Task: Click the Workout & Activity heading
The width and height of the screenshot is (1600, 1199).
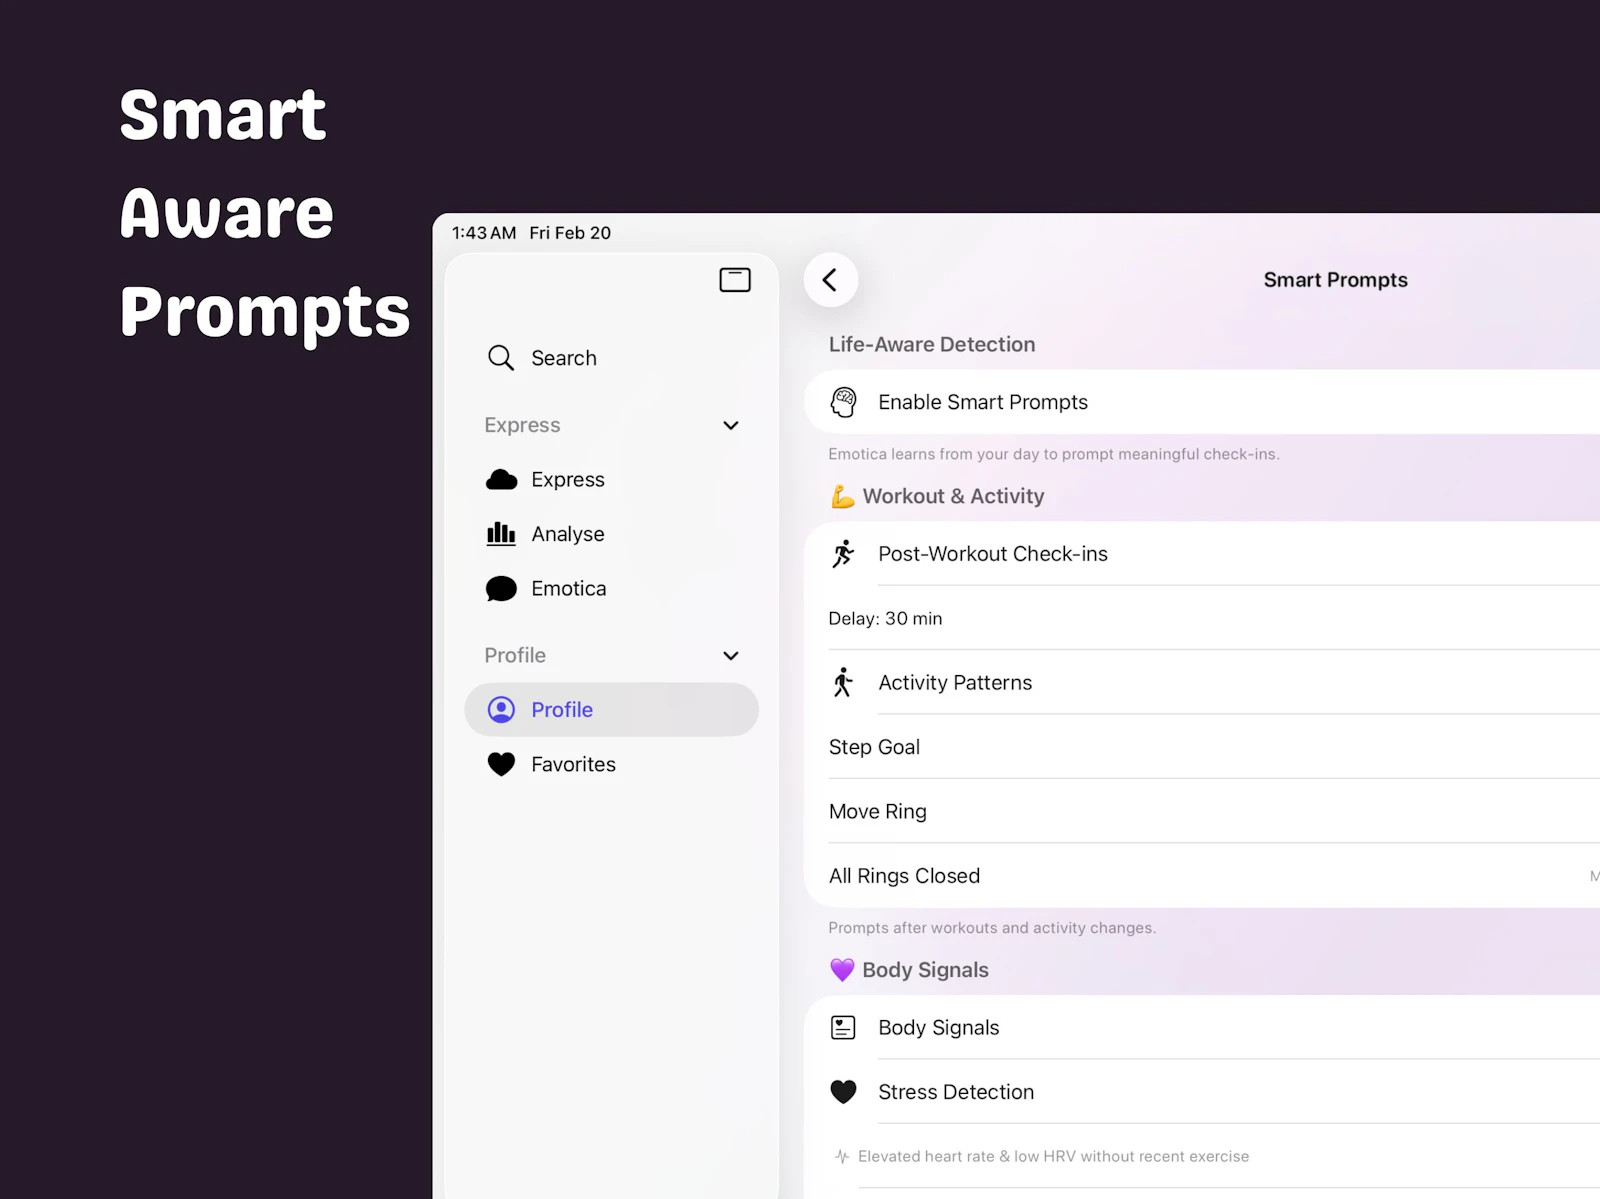Action: click(x=953, y=496)
